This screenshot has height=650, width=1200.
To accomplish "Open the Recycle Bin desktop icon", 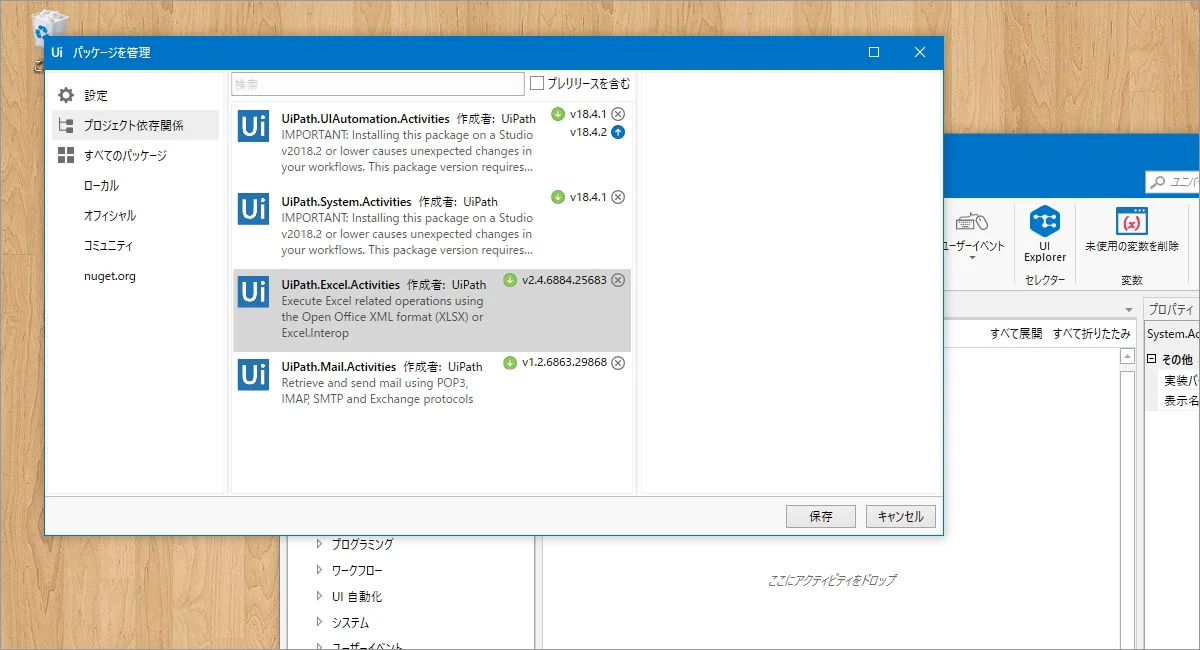I will [50, 30].
